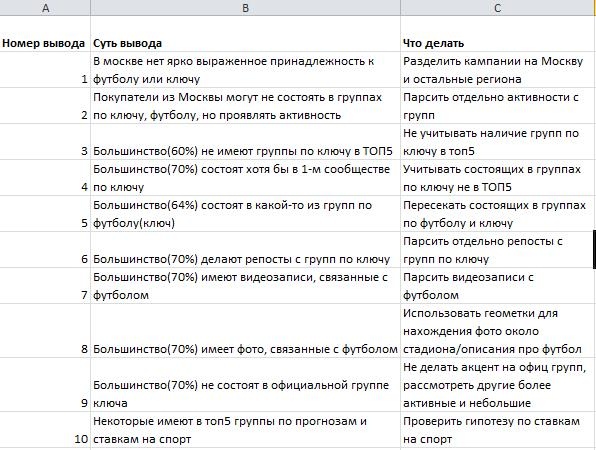The width and height of the screenshot is (596, 450).
Task: Click cell 'Большинство(70%) имеют видеозаписи'
Action: pyautogui.click(x=246, y=286)
